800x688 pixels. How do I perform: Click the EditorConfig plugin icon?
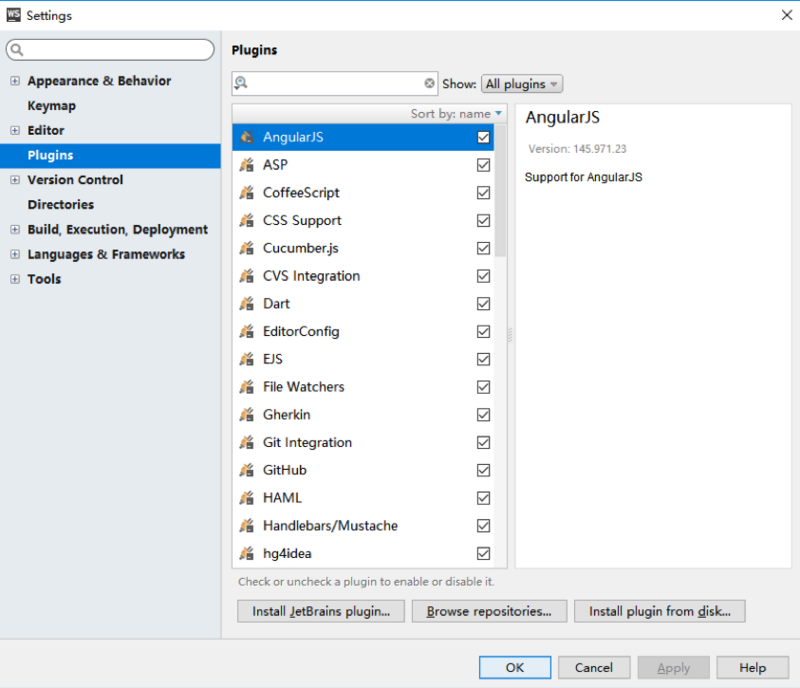(247, 331)
